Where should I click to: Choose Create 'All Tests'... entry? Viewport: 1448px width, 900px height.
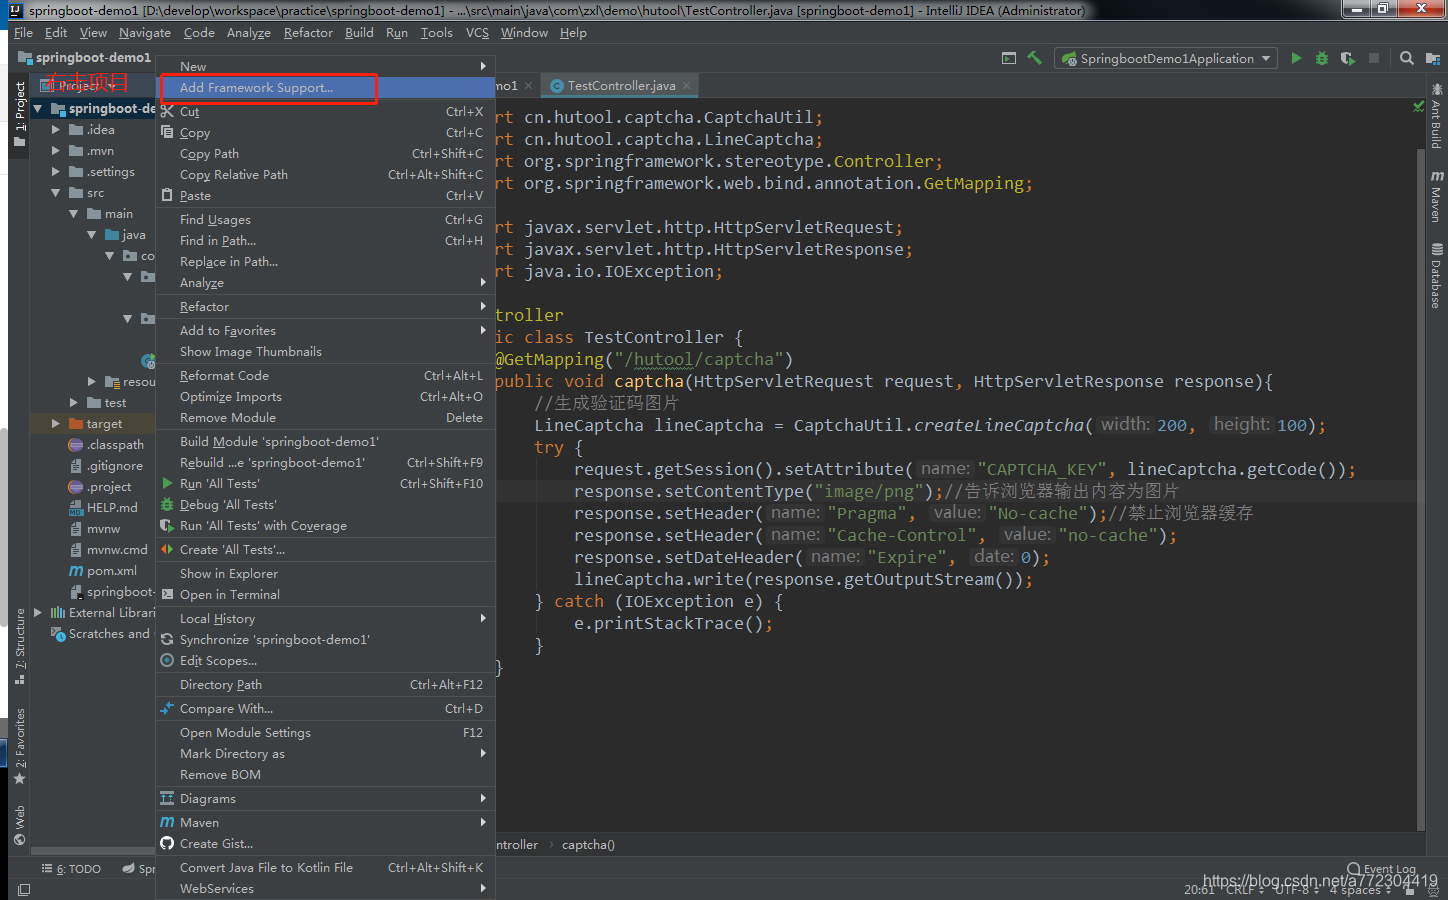(x=325, y=550)
